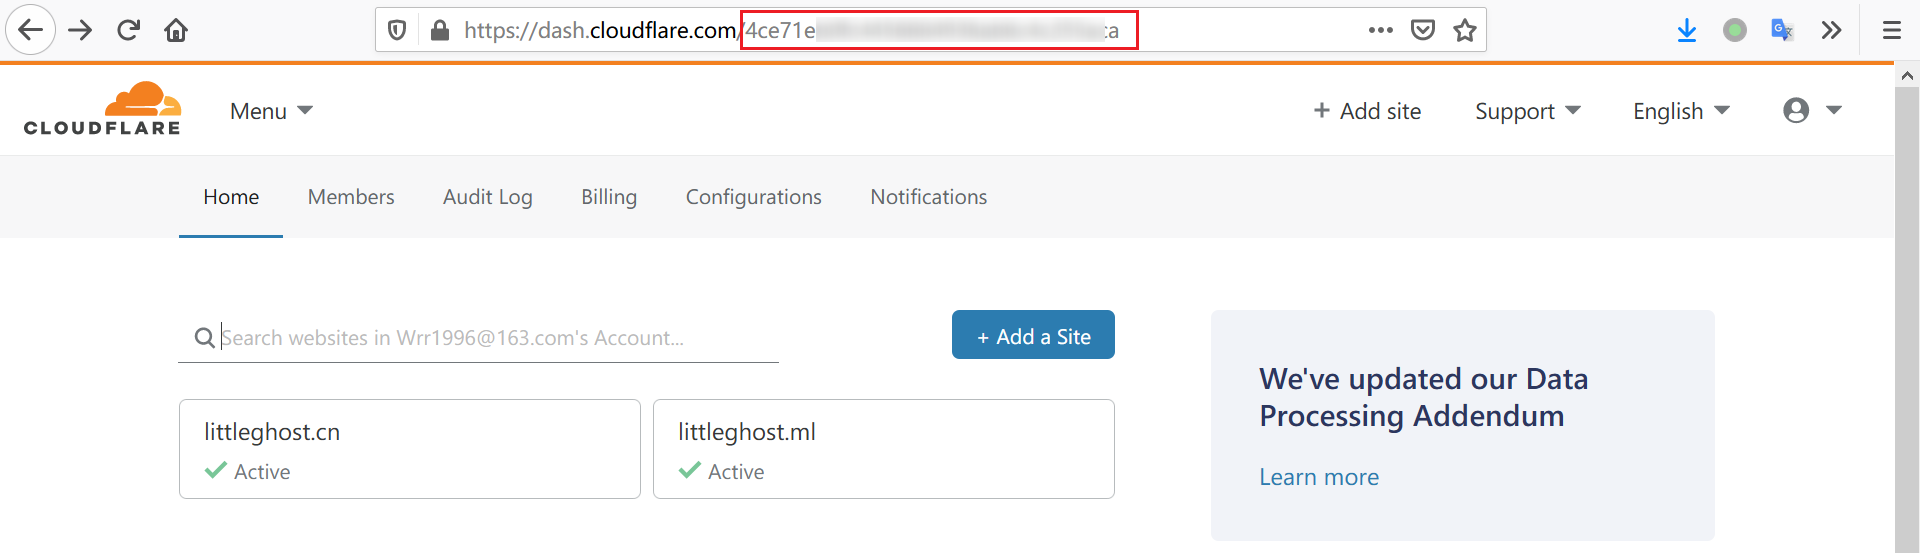Open the browser home page icon

[x=176, y=30]
